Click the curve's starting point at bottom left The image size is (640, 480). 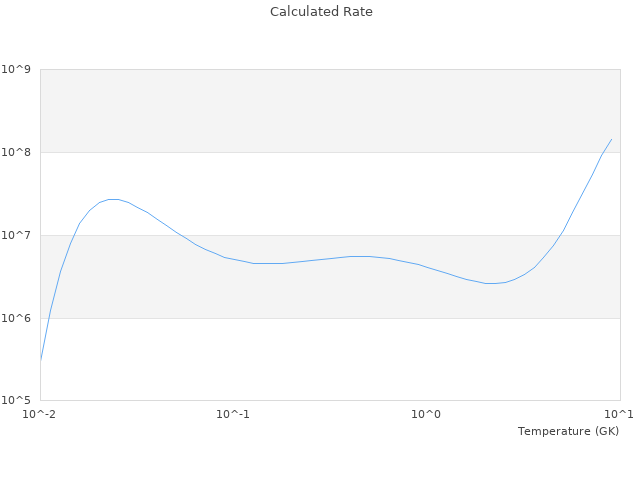pos(41,358)
